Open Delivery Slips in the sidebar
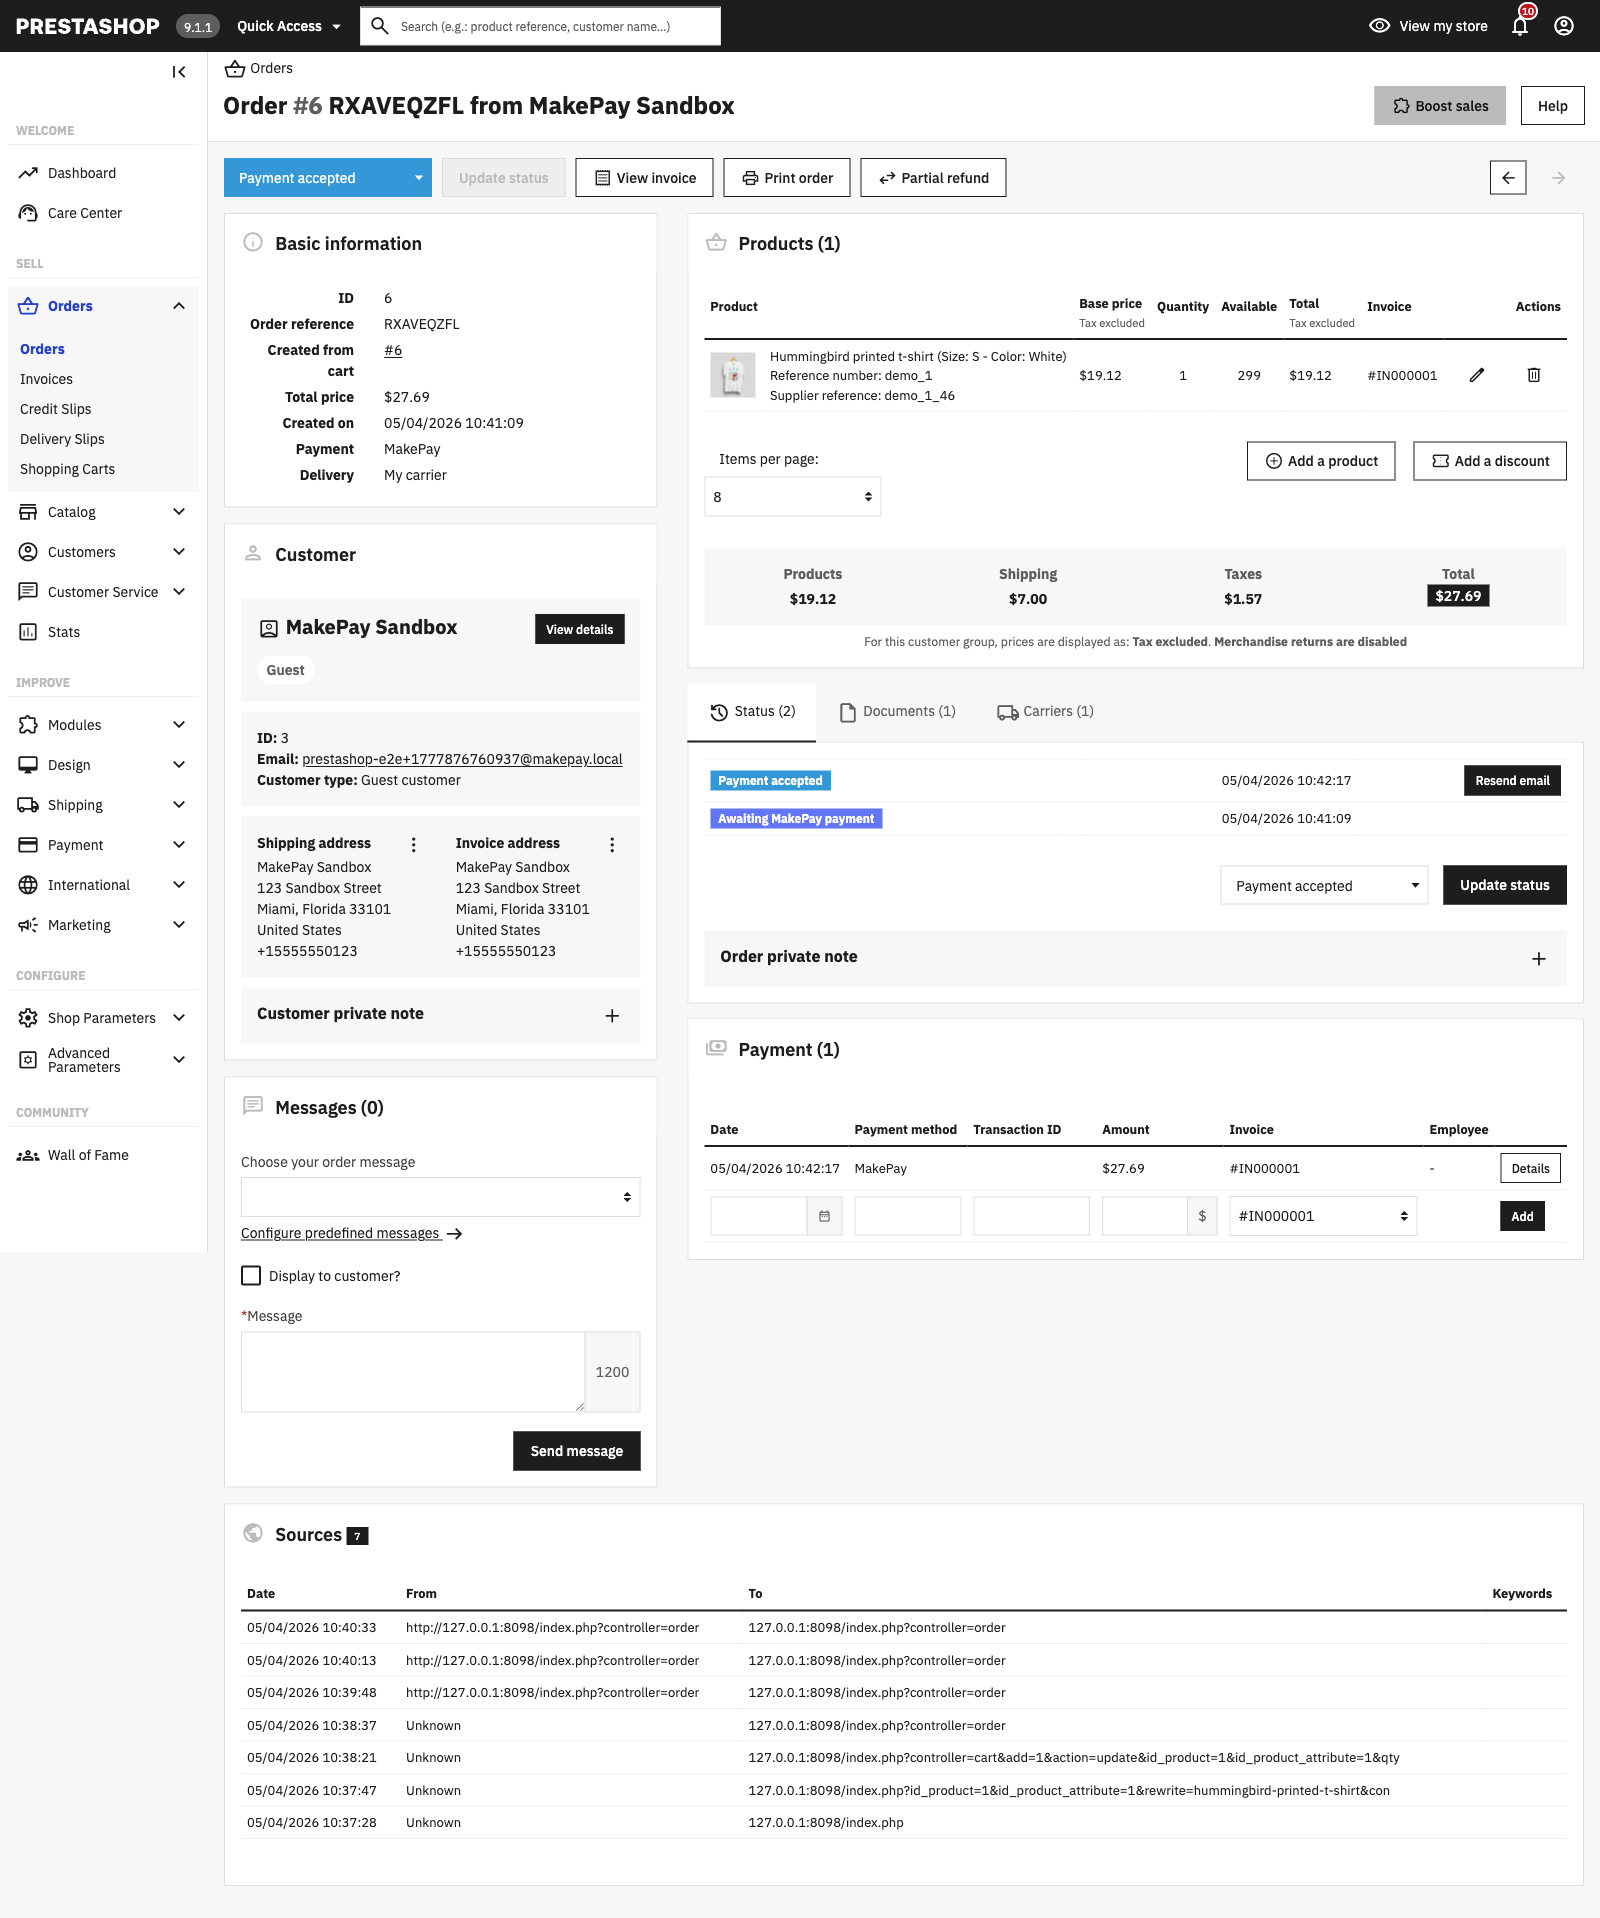 pyautogui.click(x=62, y=439)
